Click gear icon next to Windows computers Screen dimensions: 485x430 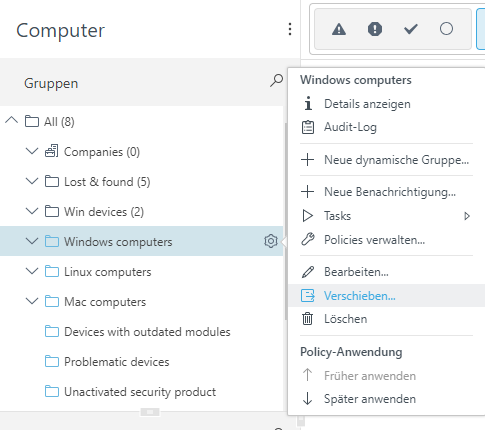point(271,241)
